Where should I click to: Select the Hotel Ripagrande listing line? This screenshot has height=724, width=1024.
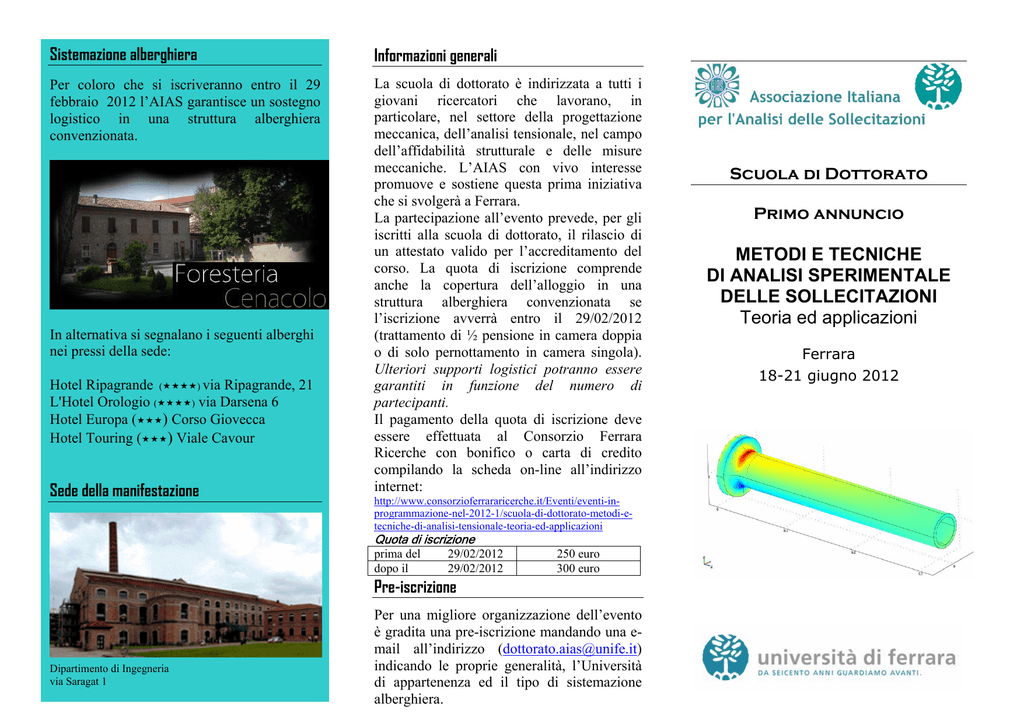[x=181, y=385]
